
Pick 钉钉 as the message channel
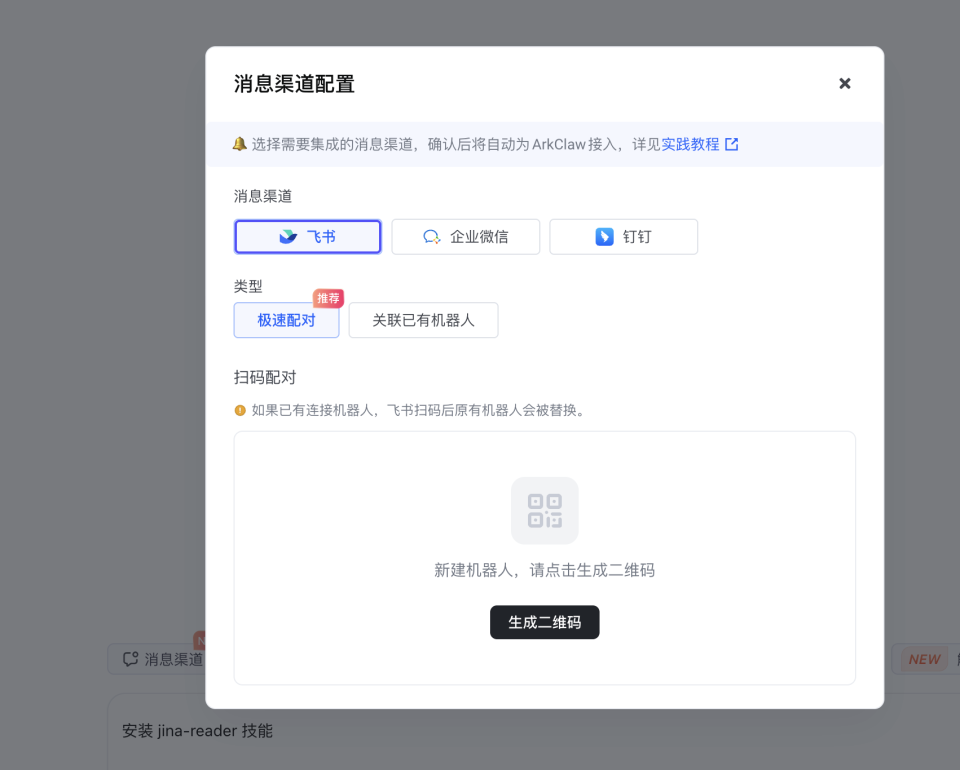(x=623, y=237)
